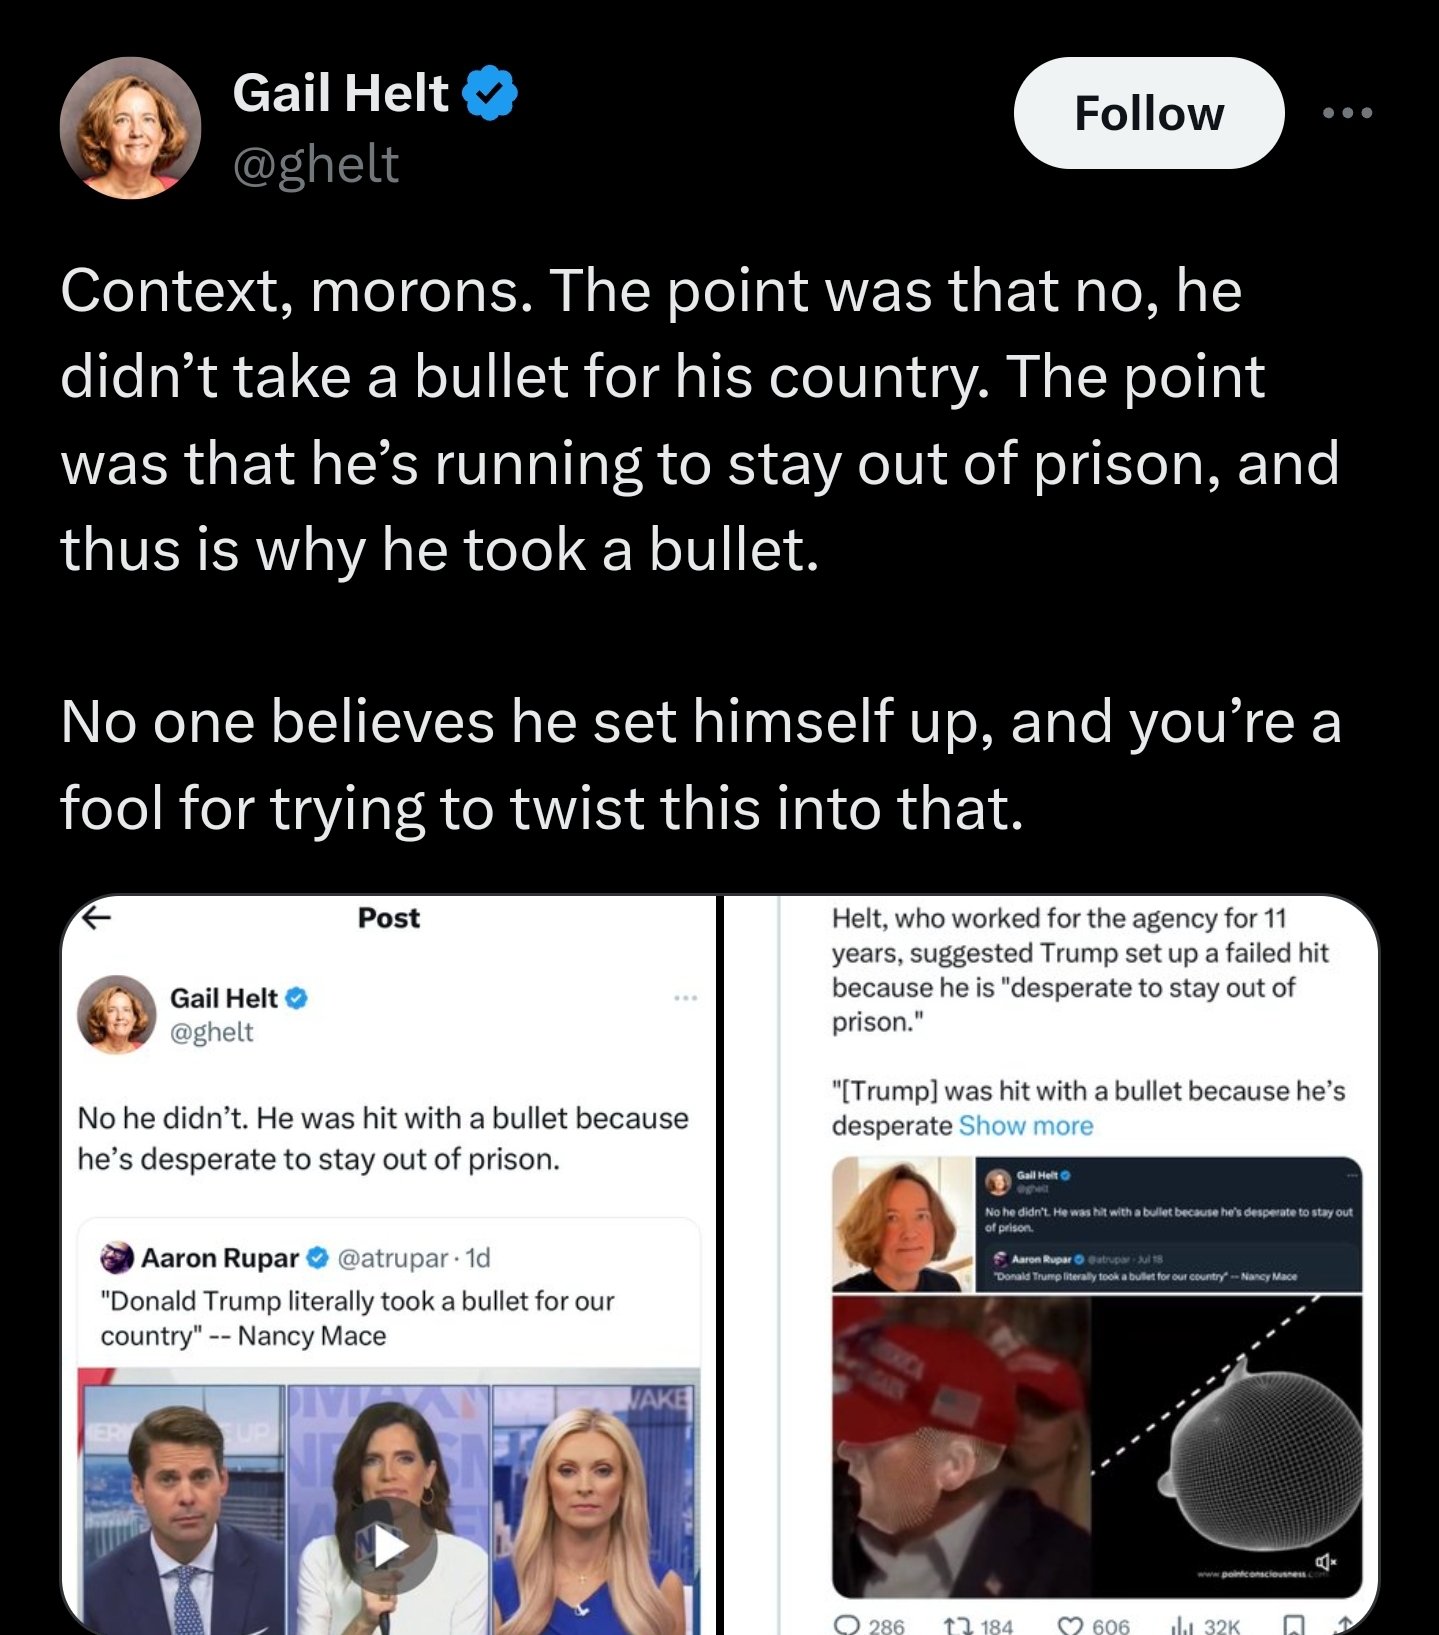This screenshot has height=1635, width=1439.
Task: Open the three-dot more options menu
Action: (x=1346, y=113)
